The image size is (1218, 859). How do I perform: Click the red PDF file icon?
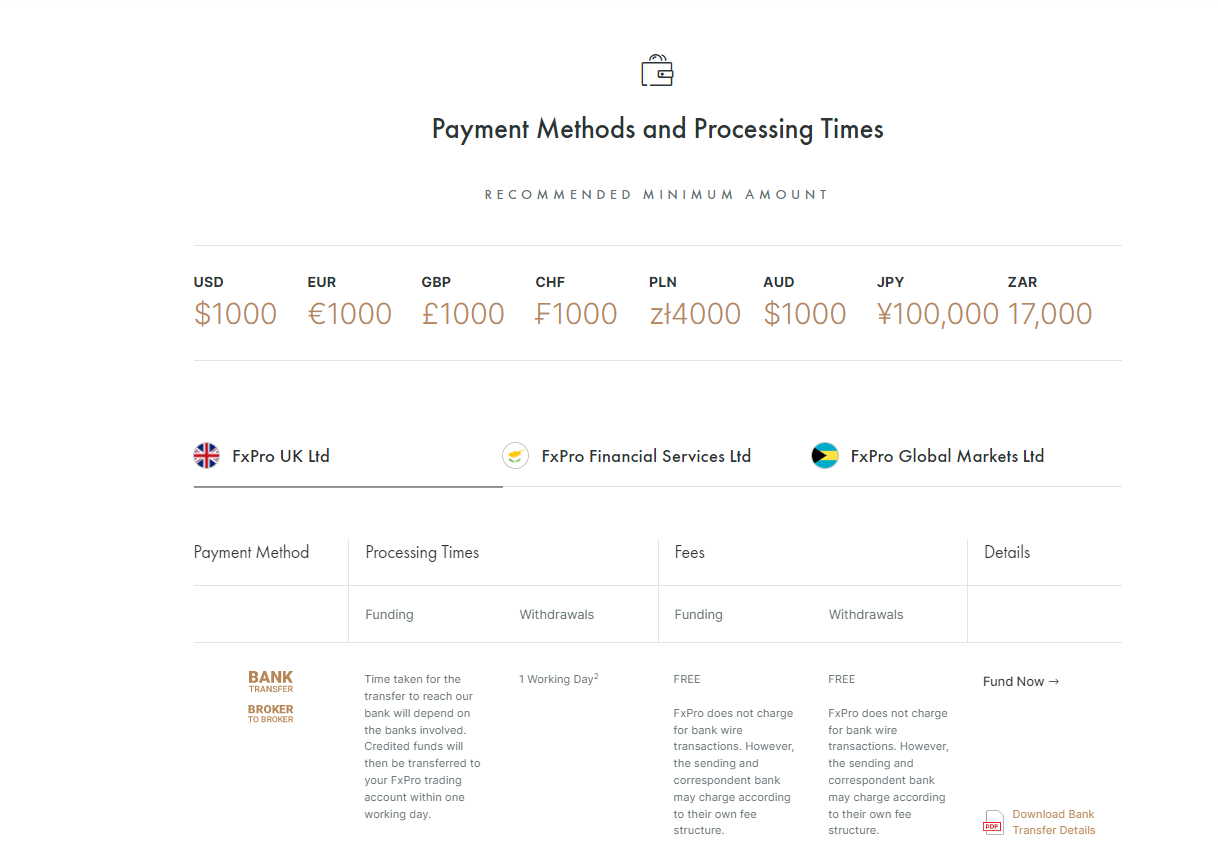993,822
